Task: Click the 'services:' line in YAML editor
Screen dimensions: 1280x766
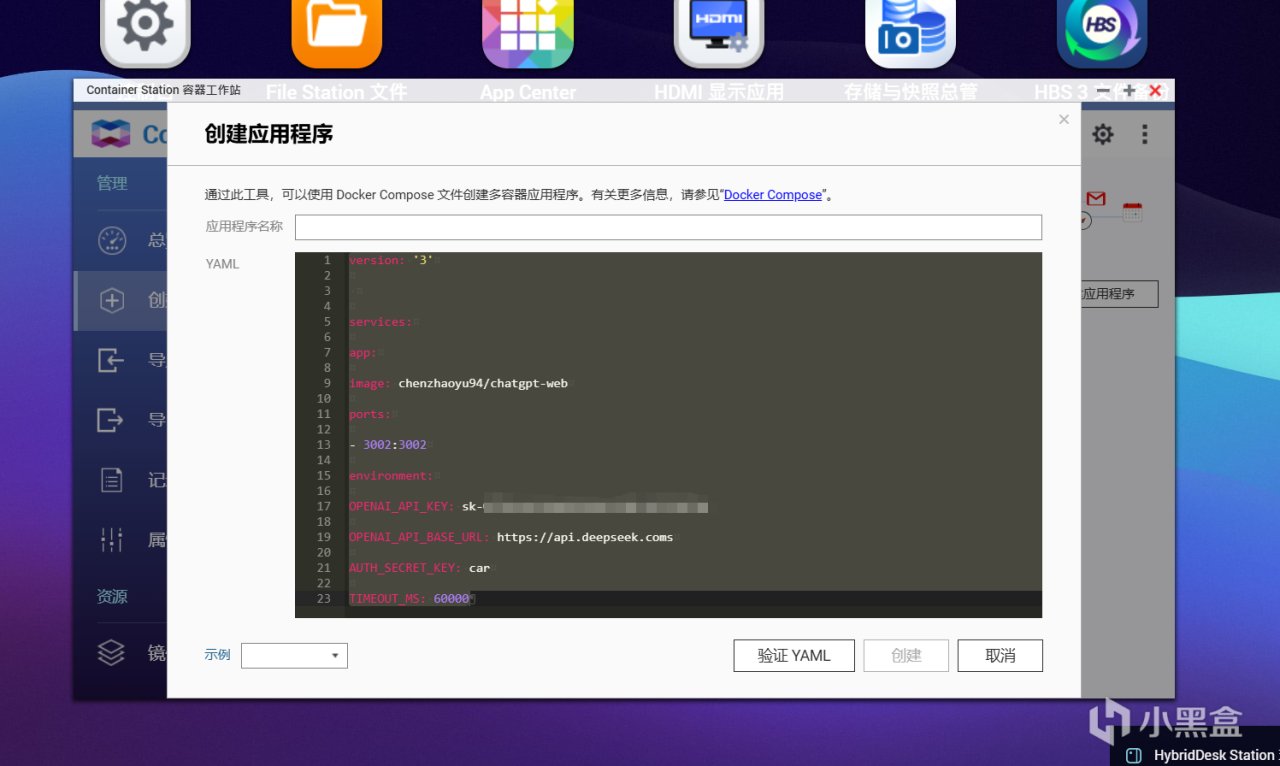Action: click(x=380, y=322)
